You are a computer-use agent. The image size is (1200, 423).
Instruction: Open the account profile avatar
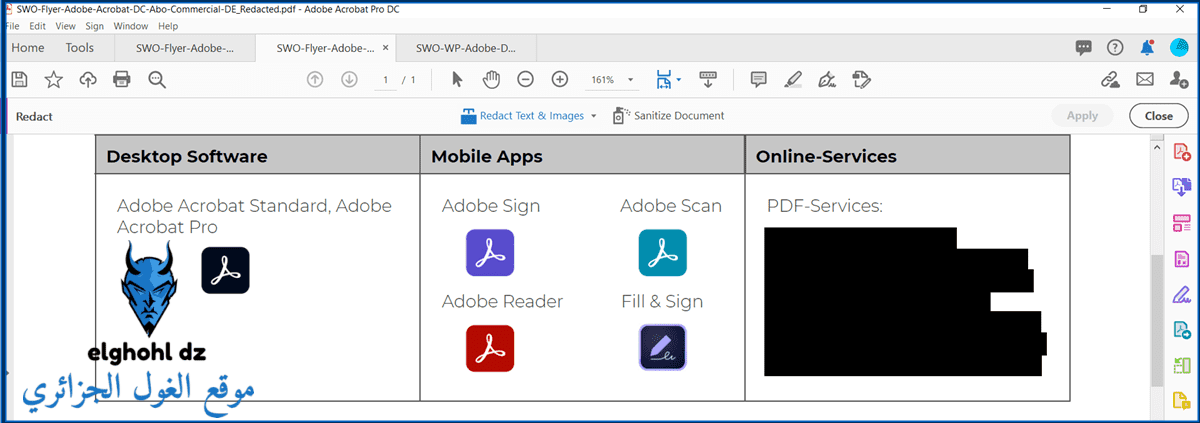(x=1179, y=47)
